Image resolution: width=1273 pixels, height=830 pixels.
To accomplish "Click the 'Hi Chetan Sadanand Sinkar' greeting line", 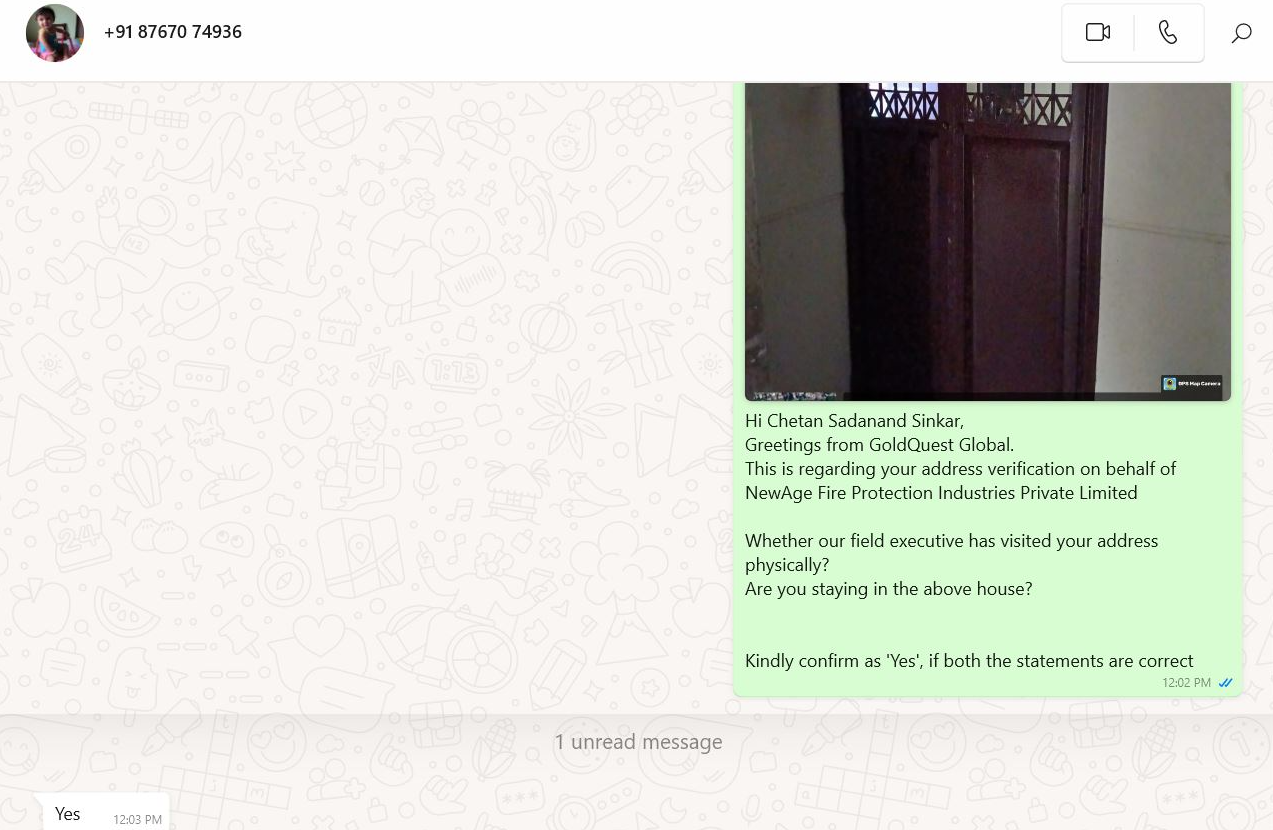I will click(x=854, y=421).
